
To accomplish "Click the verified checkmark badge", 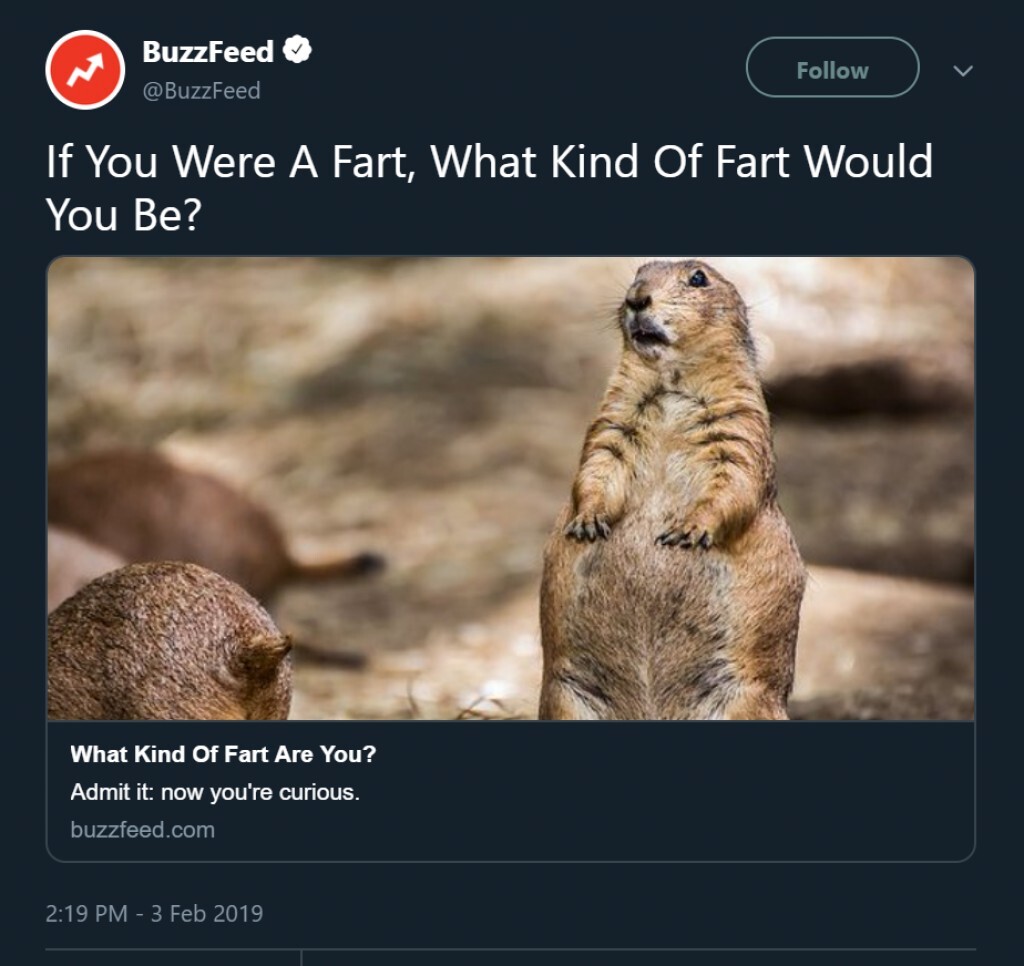I will click(x=297, y=50).
